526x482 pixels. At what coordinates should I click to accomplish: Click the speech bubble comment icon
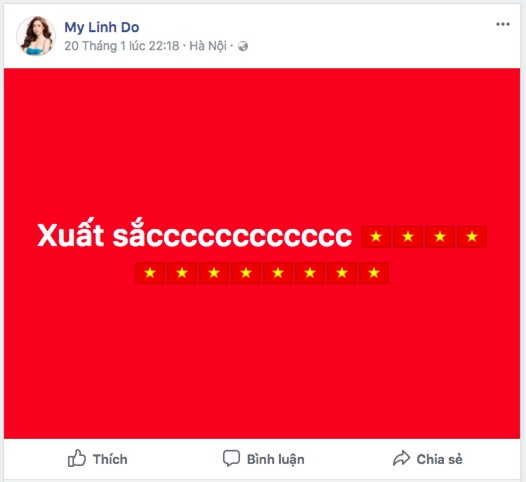(x=231, y=458)
